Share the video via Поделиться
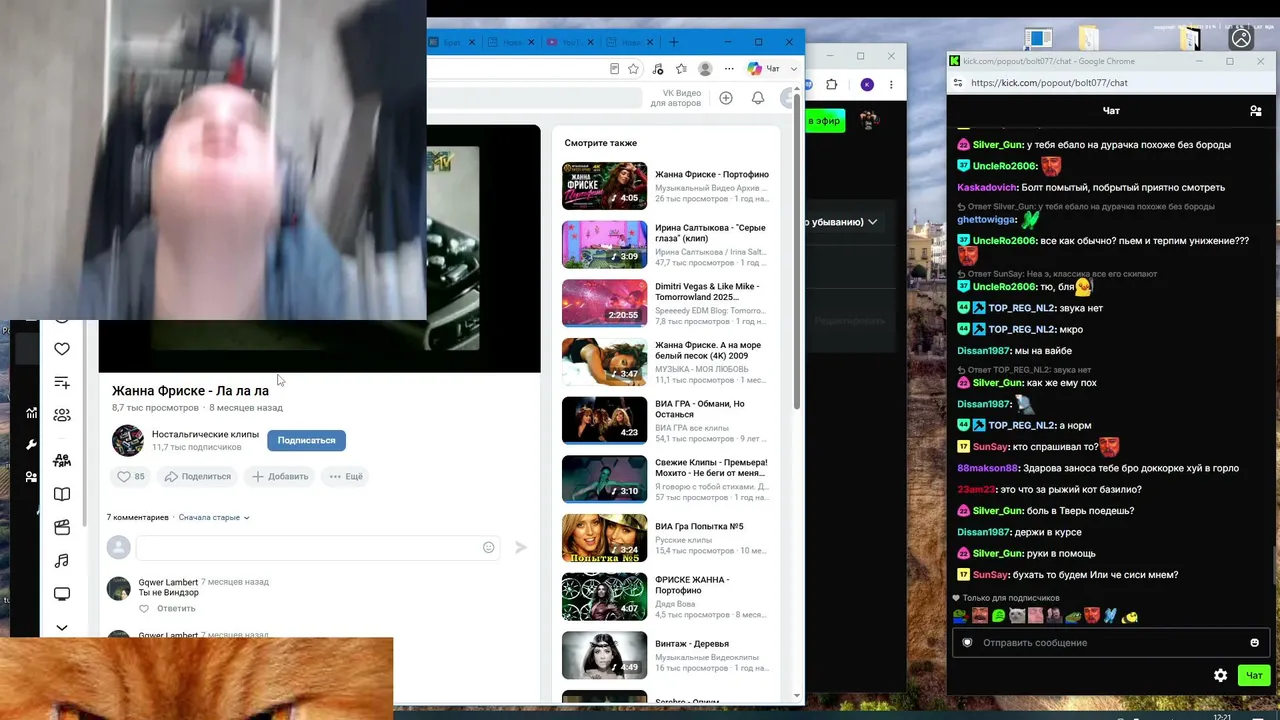The width and height of the screenshot is (1280, 720). [x=198, y=477]
